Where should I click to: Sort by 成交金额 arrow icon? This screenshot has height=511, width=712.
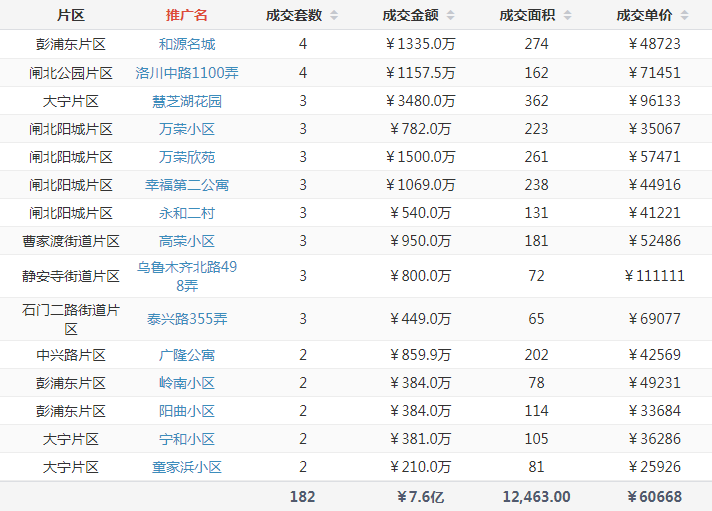(450, 15)
